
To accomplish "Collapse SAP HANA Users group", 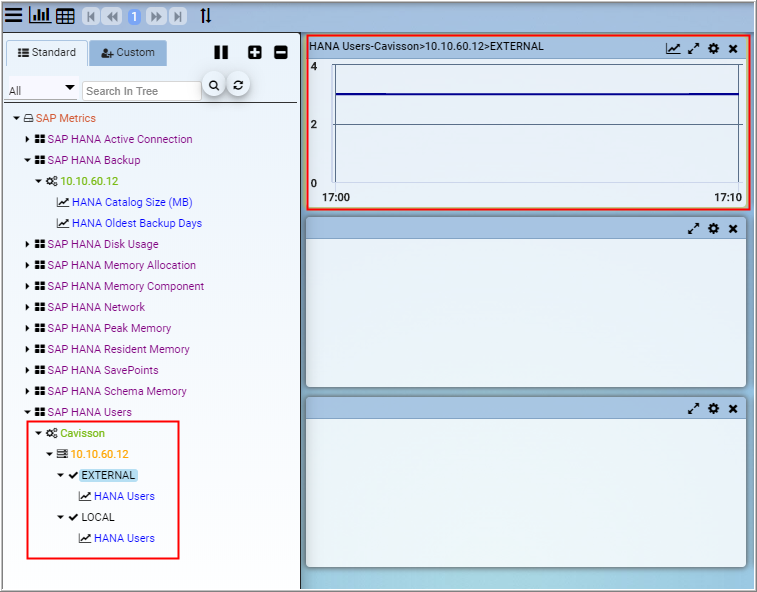I will (28, 412).
